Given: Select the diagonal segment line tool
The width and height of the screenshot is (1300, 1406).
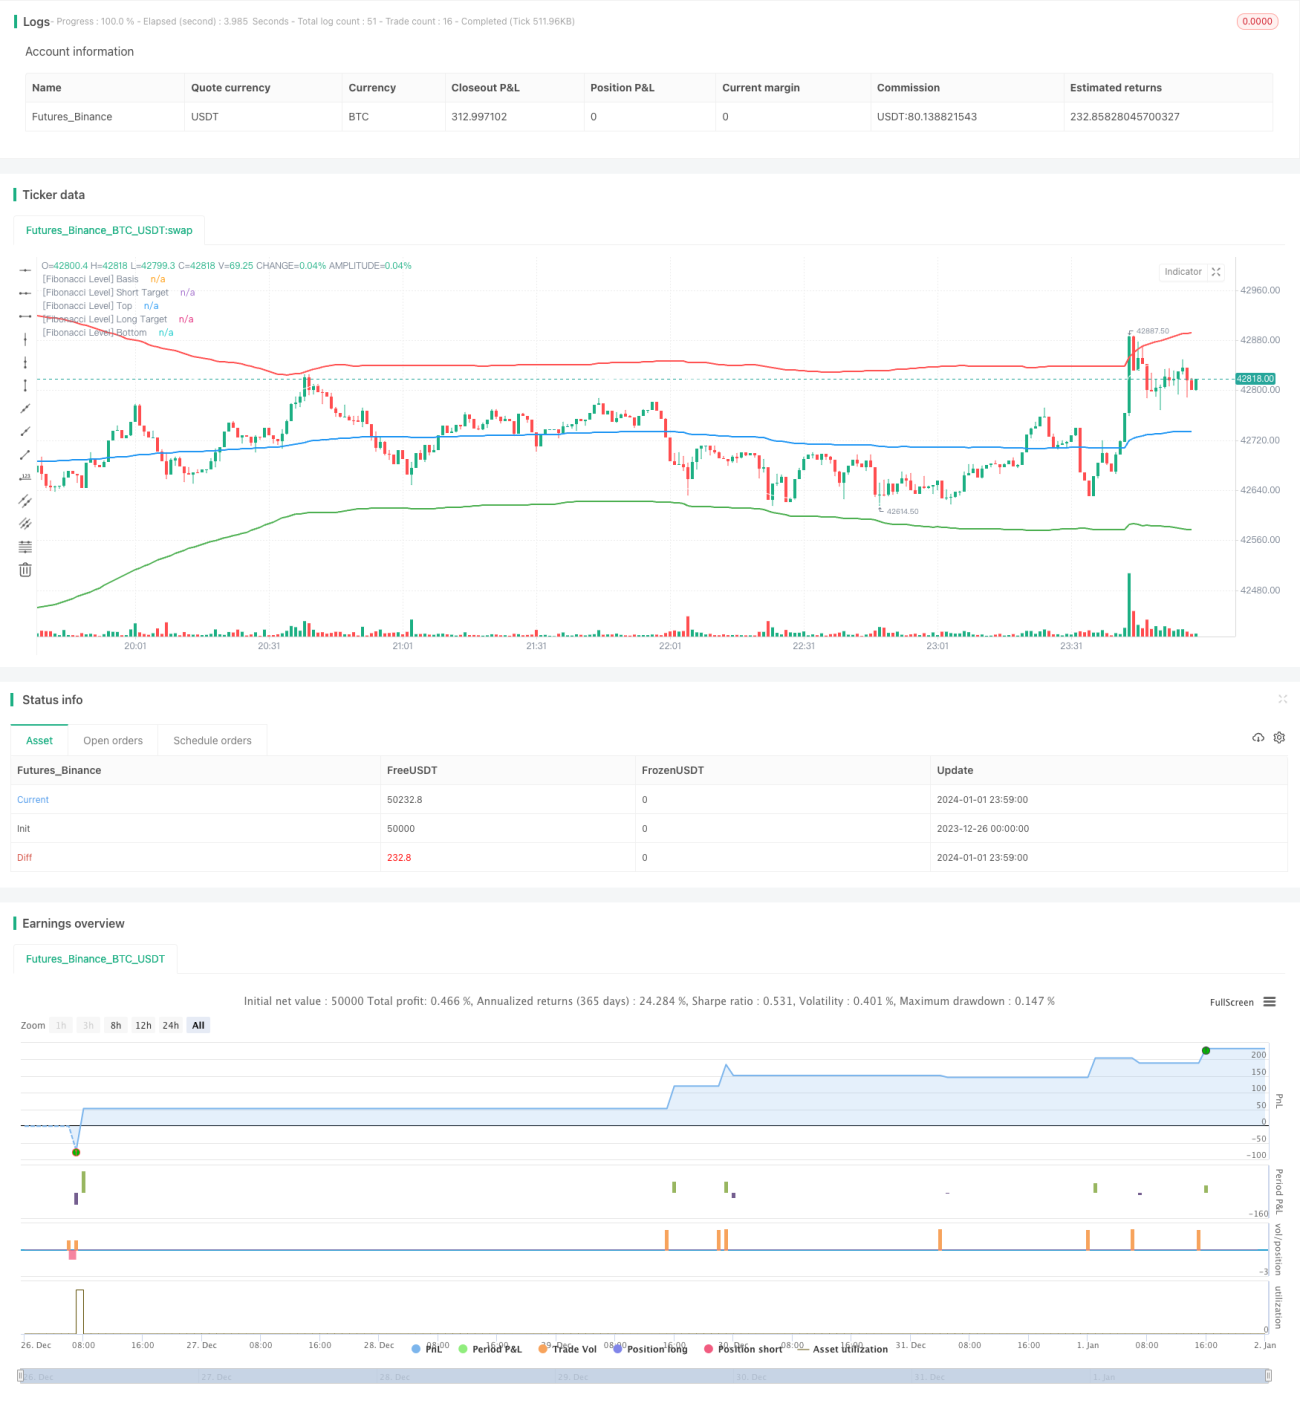Looking at the screenshot, I should [25, 455].
